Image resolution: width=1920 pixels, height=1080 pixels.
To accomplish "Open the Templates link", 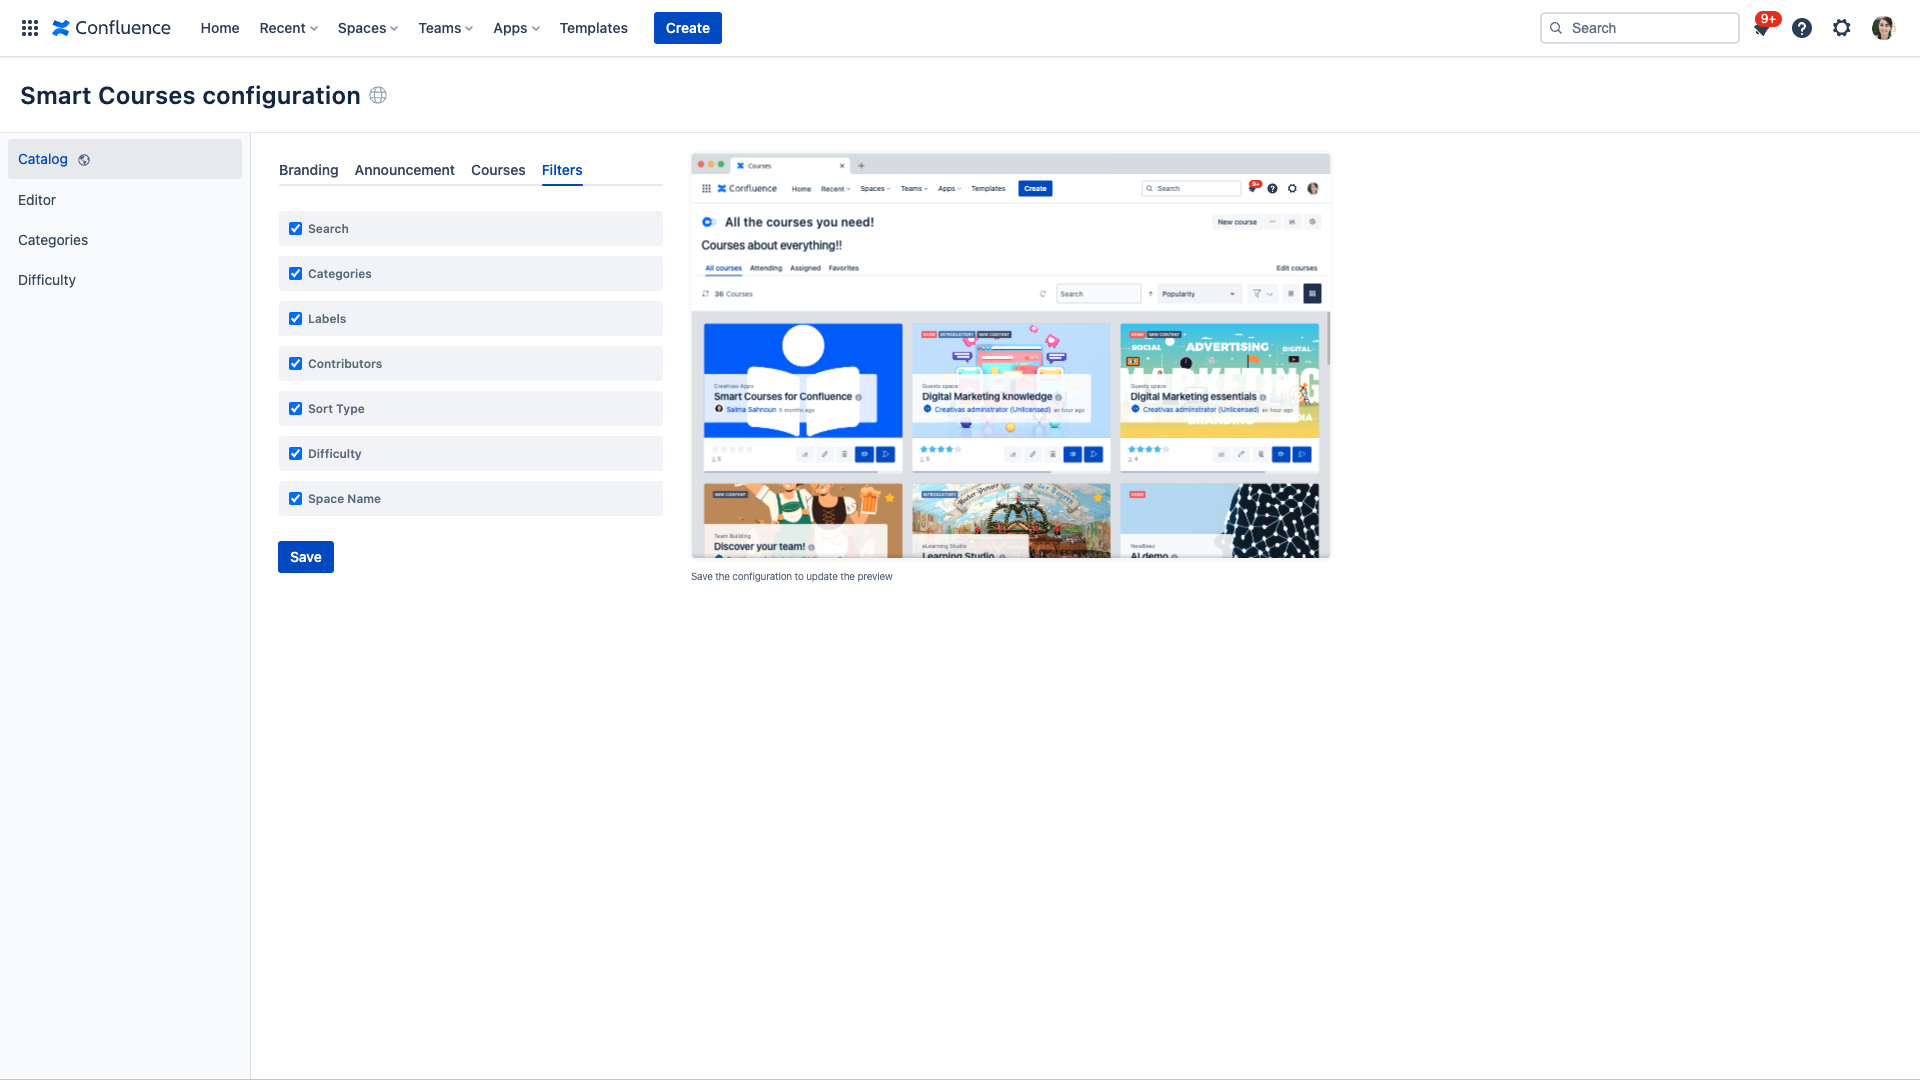I will click(x=594, y=28).
